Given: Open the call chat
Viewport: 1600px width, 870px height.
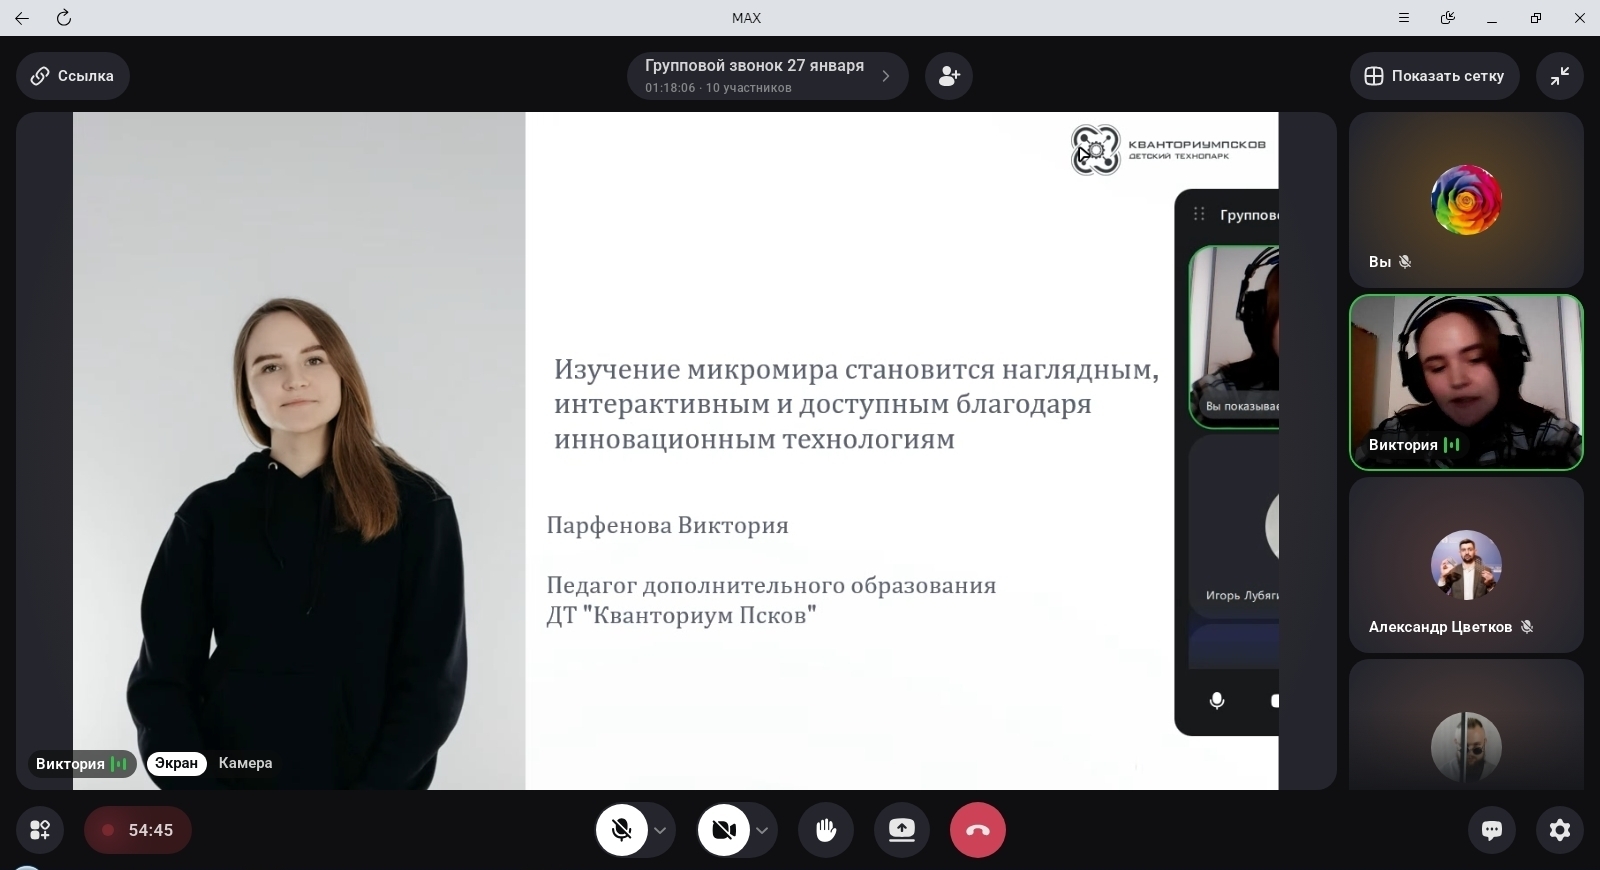Looking at the screenshot, I should 1492,830.
